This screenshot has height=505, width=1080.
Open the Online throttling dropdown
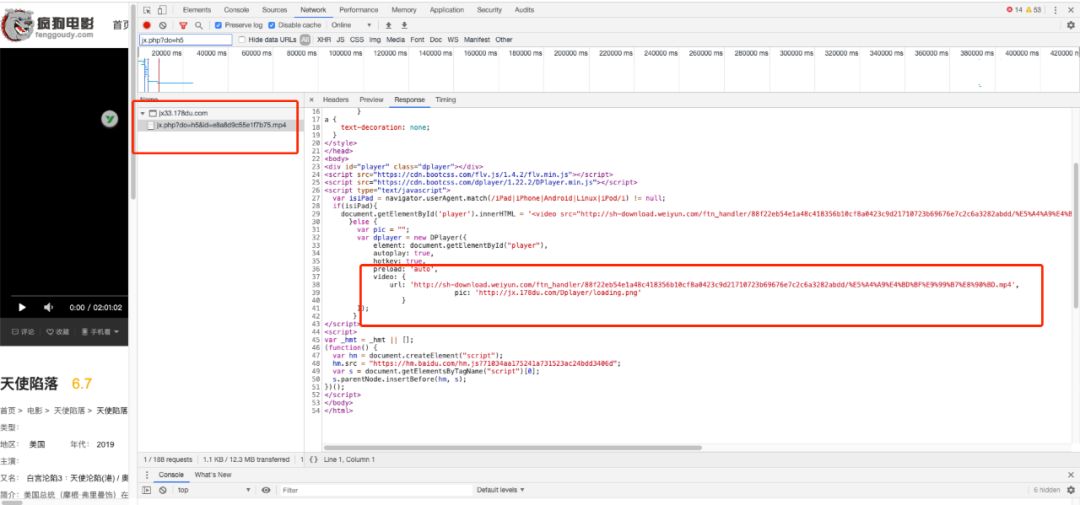click(x=347, y=25)
